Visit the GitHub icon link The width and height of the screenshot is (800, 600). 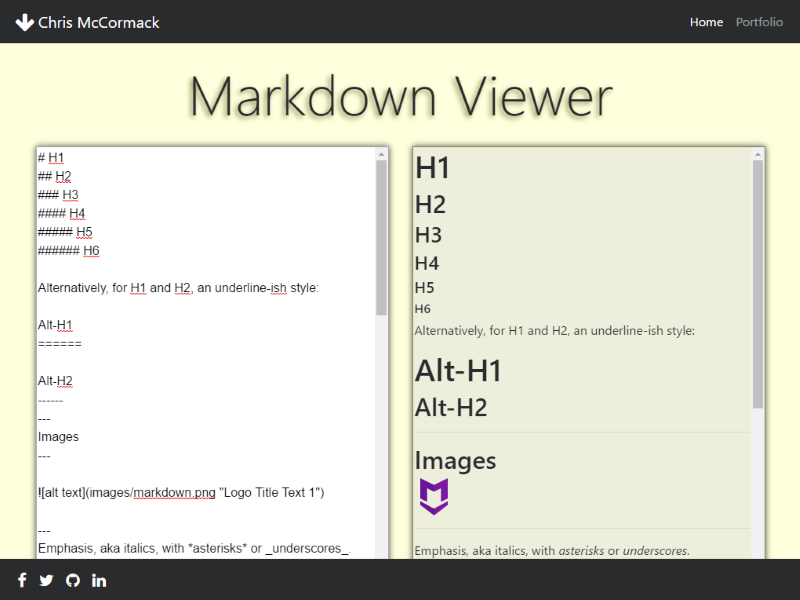72,580
